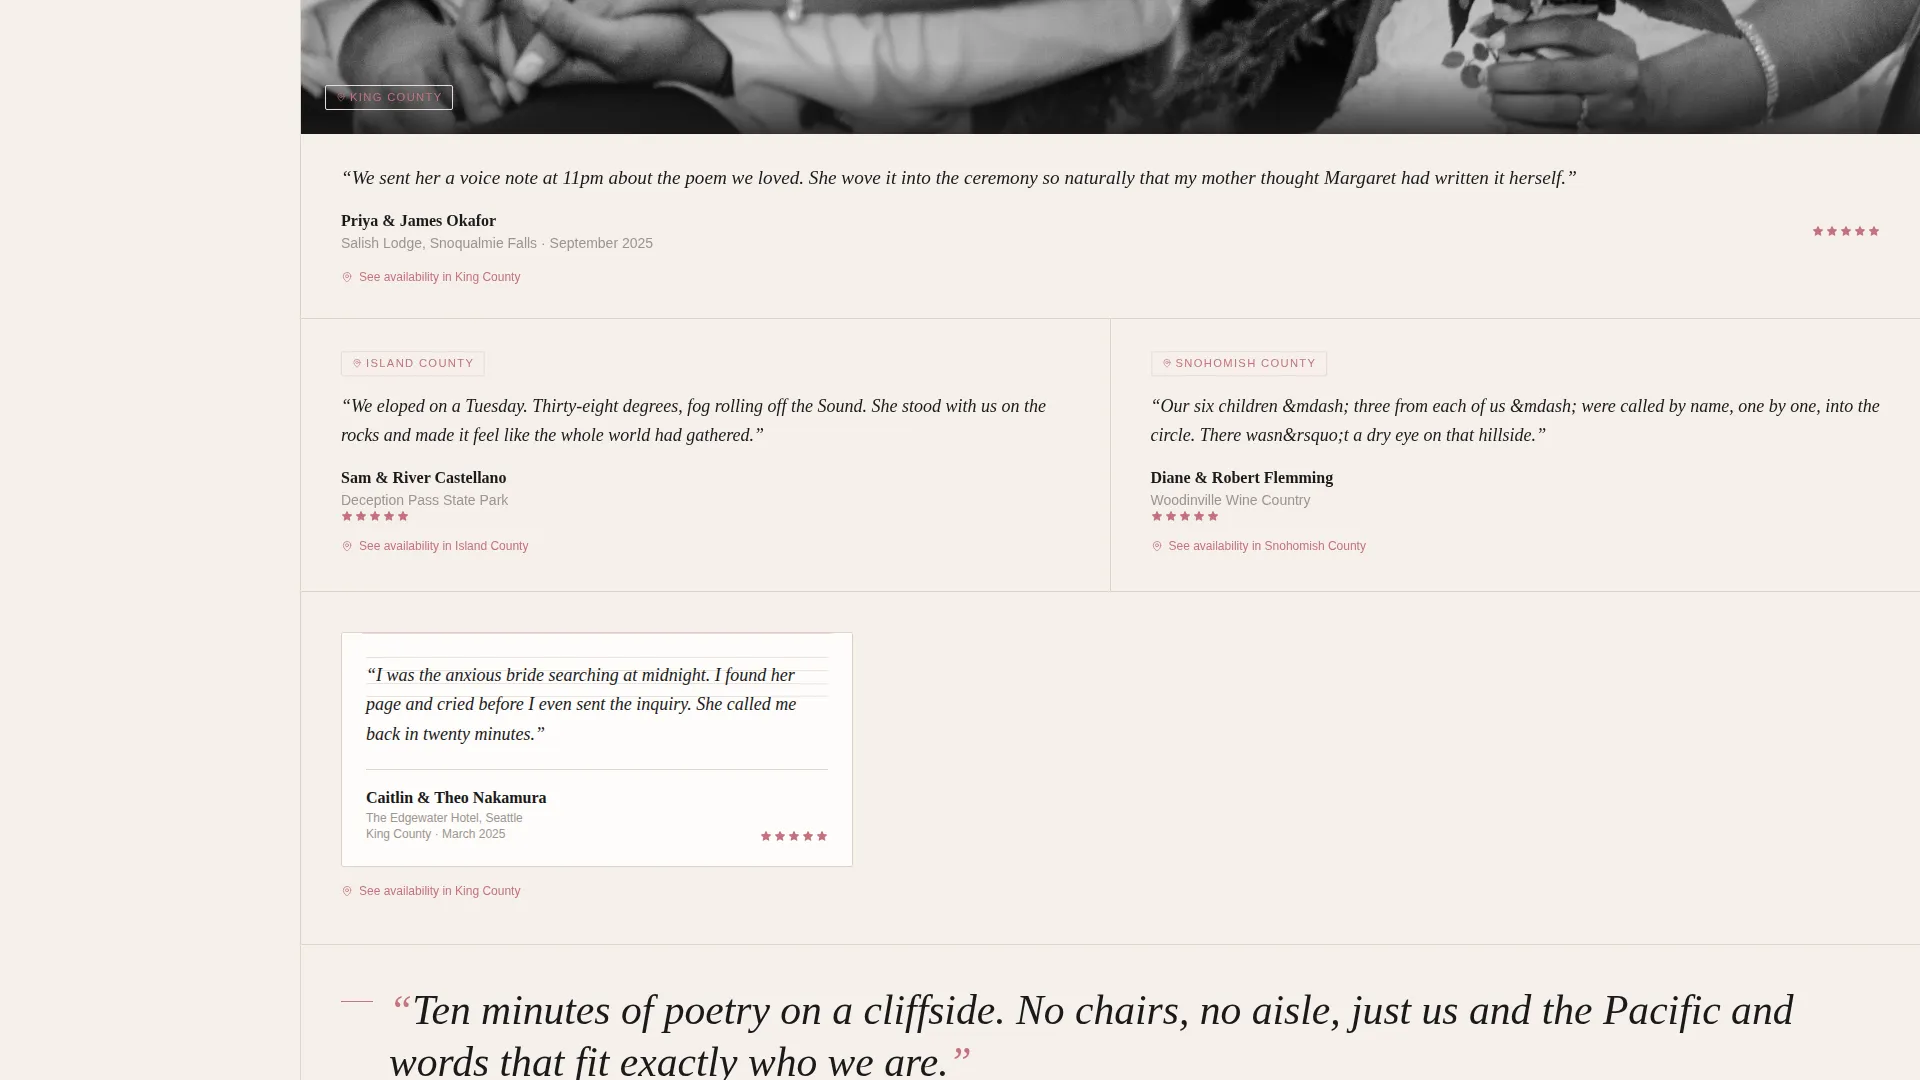Click pin icon in King County badge
The image size is (1920, 1080).
[x=341, y=97]
